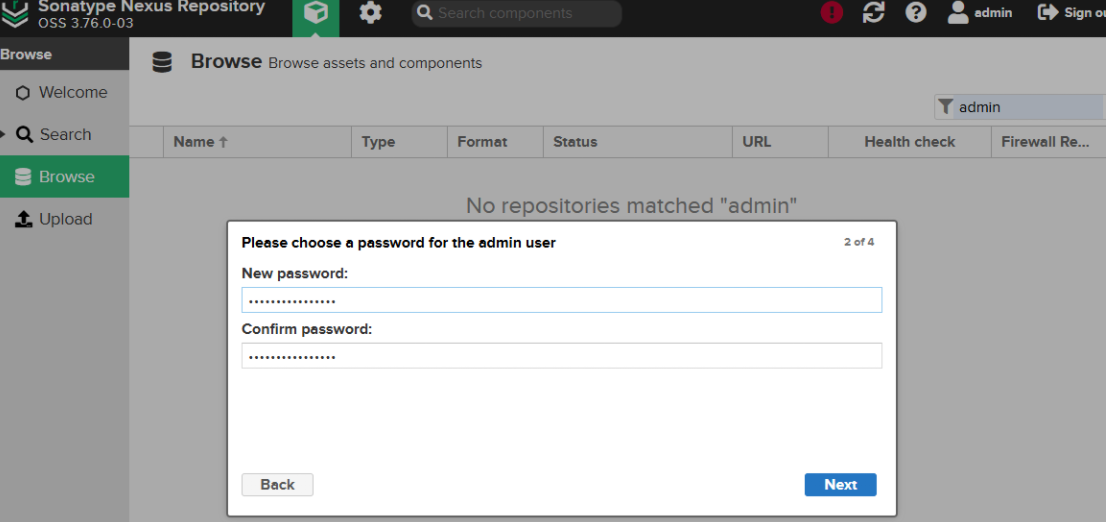Open Upload in the sidebar
Image resolution: width=1106 pixels, height=522 pixels.
64,219
